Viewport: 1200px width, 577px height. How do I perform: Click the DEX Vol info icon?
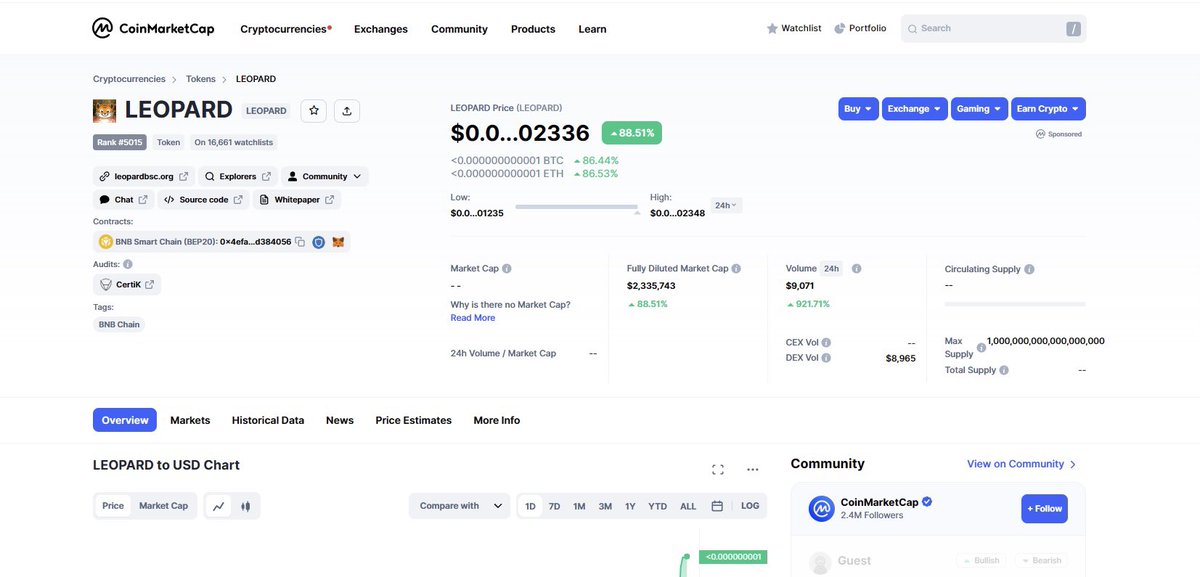tap(826, 358)
